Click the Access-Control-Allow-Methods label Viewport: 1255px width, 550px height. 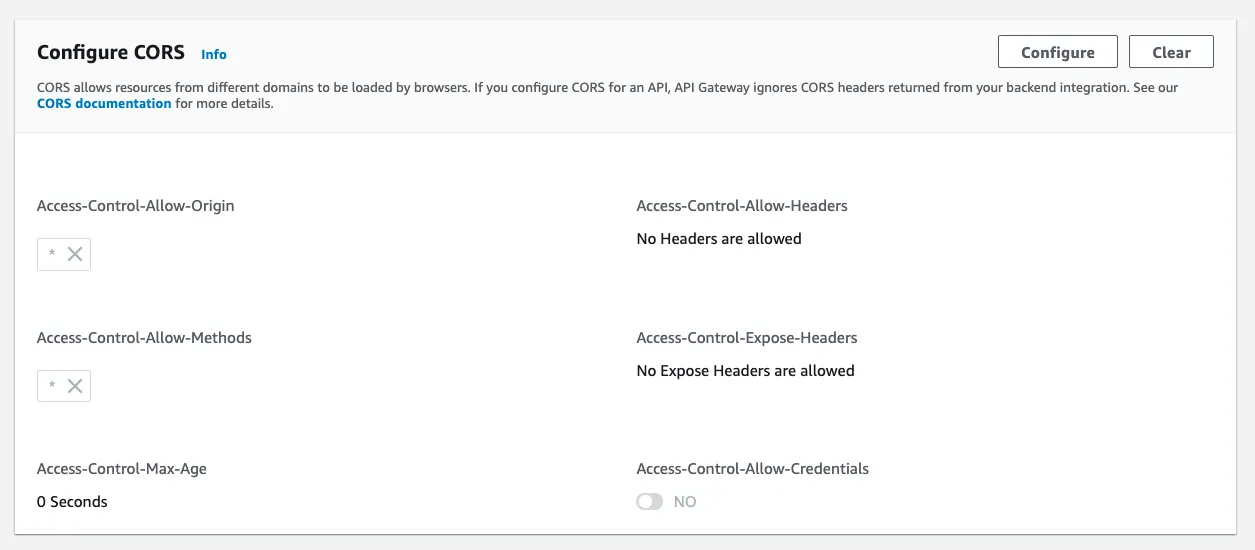144,338
